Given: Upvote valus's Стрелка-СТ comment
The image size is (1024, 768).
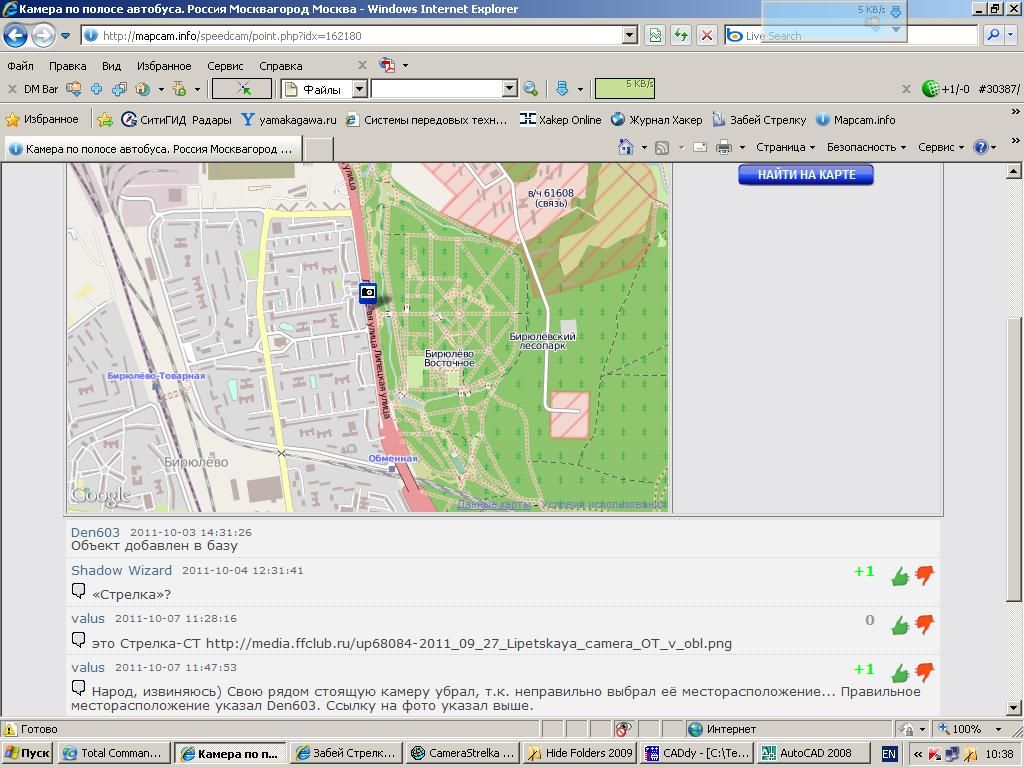Looking at the screenshot, I should [900, 625].
